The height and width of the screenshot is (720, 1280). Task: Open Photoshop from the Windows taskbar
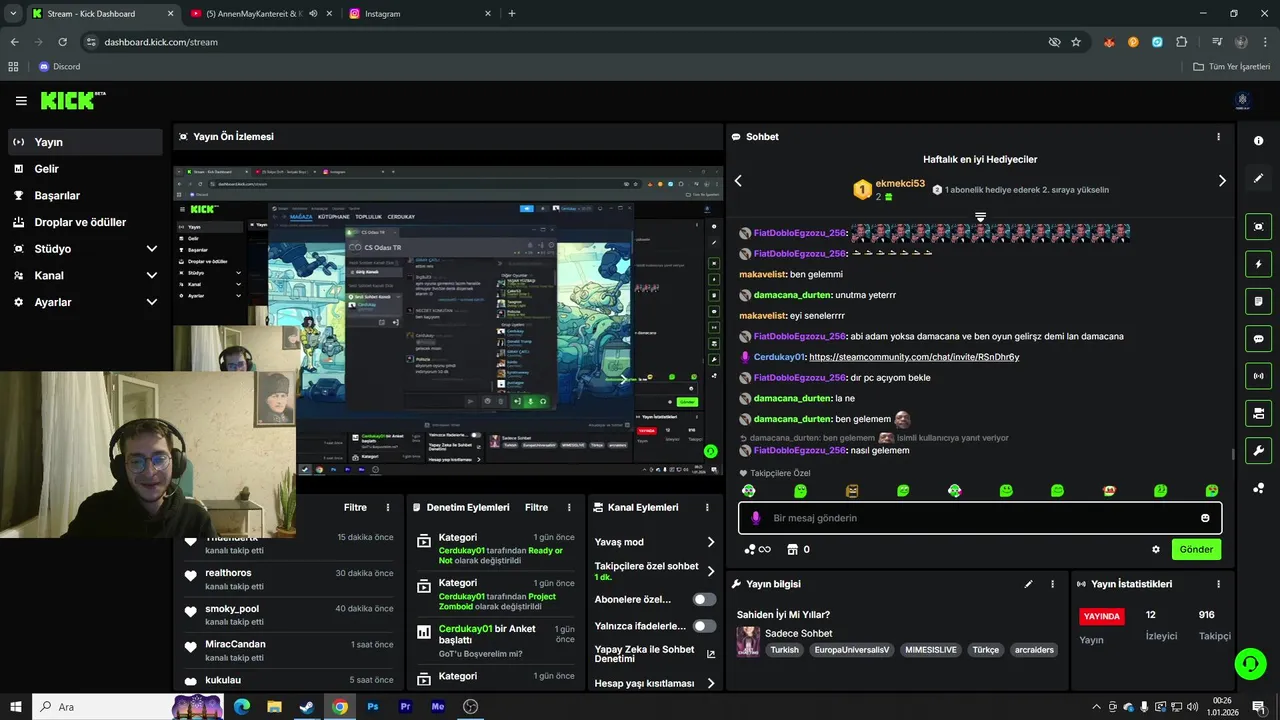(372, 706)
